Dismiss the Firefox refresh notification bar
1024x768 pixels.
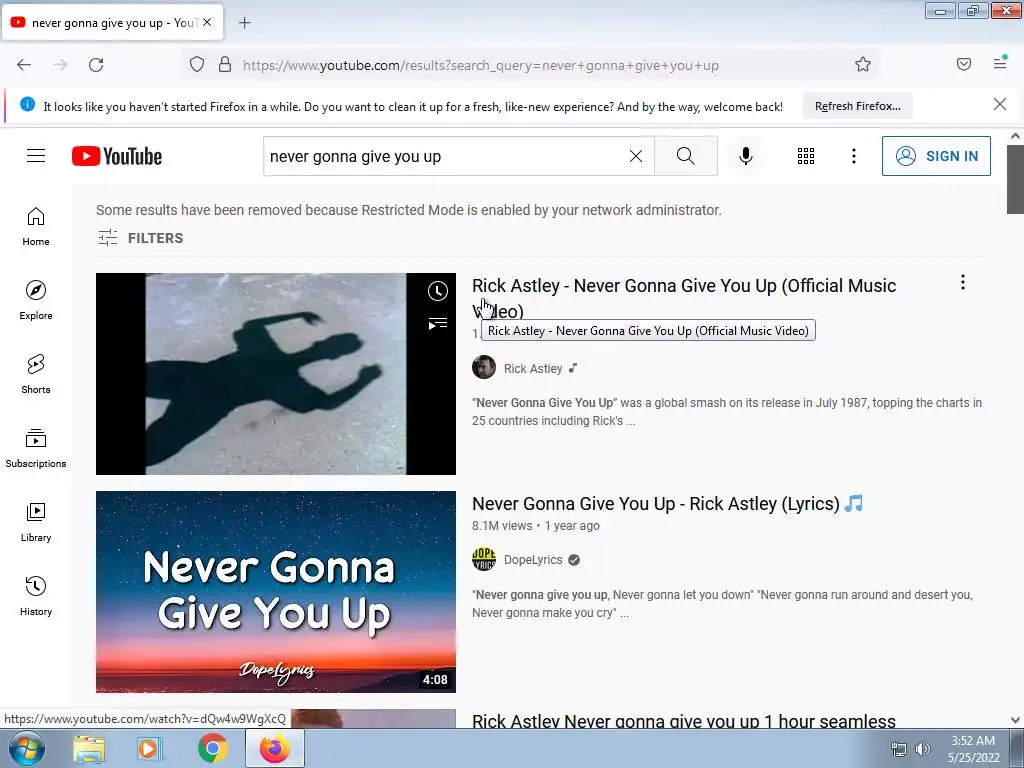(1000, 104)
